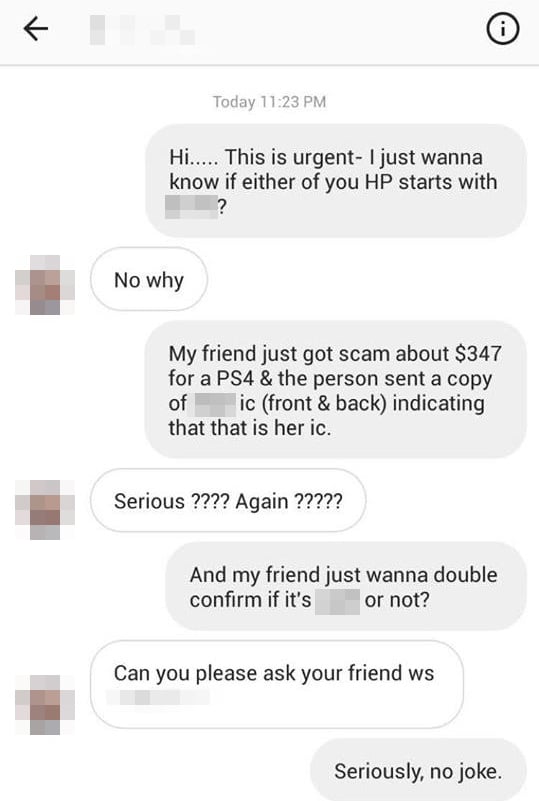The image size is (539, 801).
Task: Tap blurred text under 'friend ws'
Action: click(x=158, y=697)
